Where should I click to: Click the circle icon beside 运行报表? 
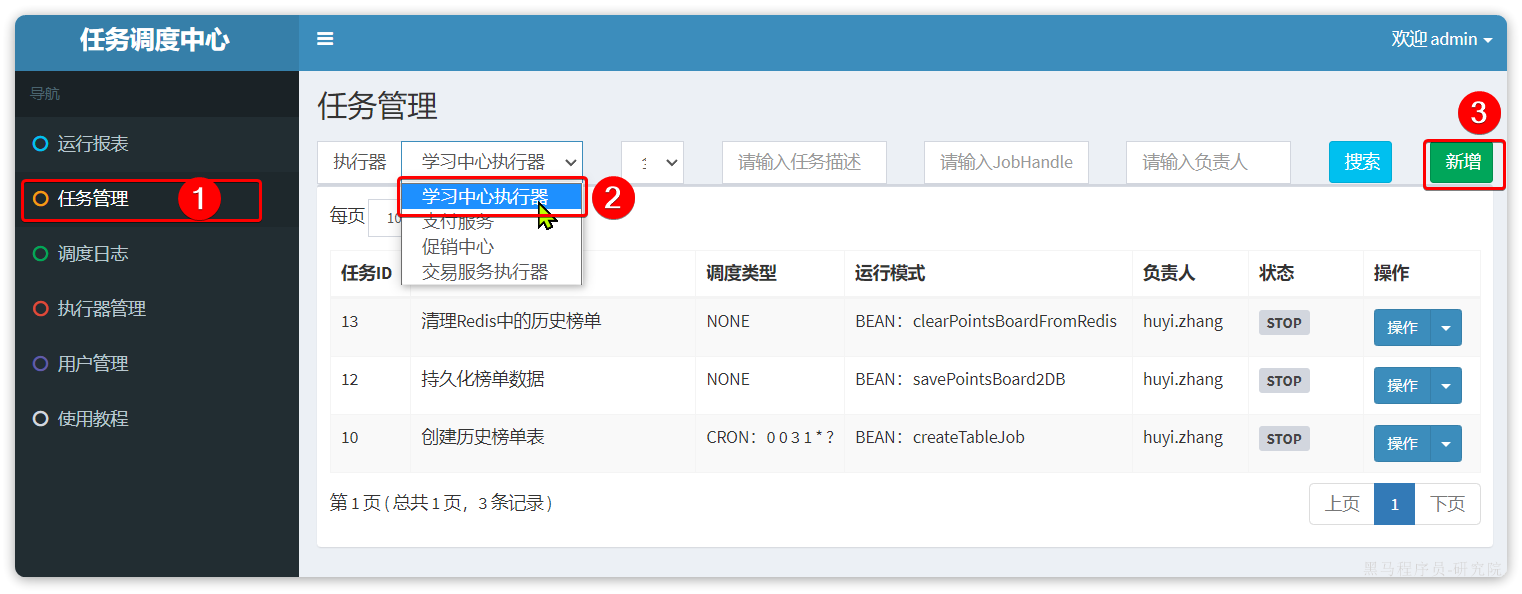click(x=40, y=144)
